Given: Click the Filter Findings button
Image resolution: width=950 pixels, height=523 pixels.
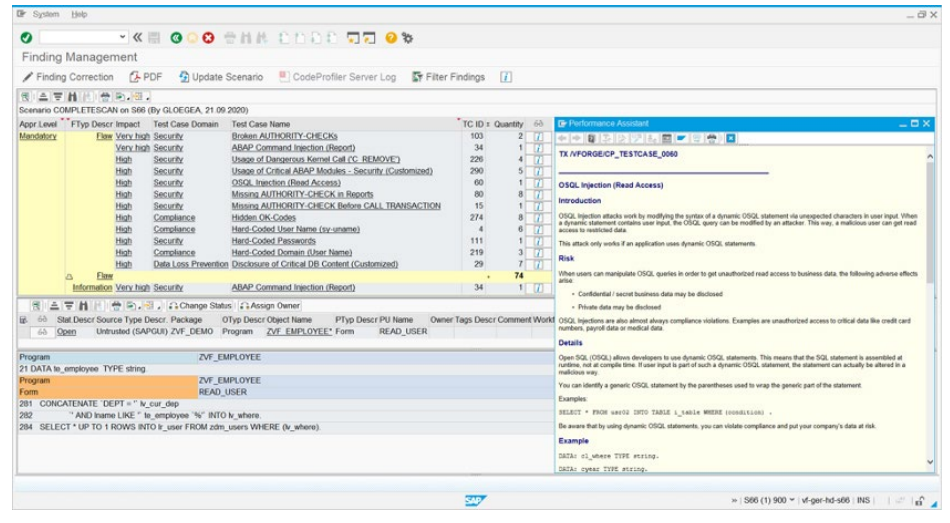Looking at the screenshot, I should pyautogui.click(x=448, y=77).
